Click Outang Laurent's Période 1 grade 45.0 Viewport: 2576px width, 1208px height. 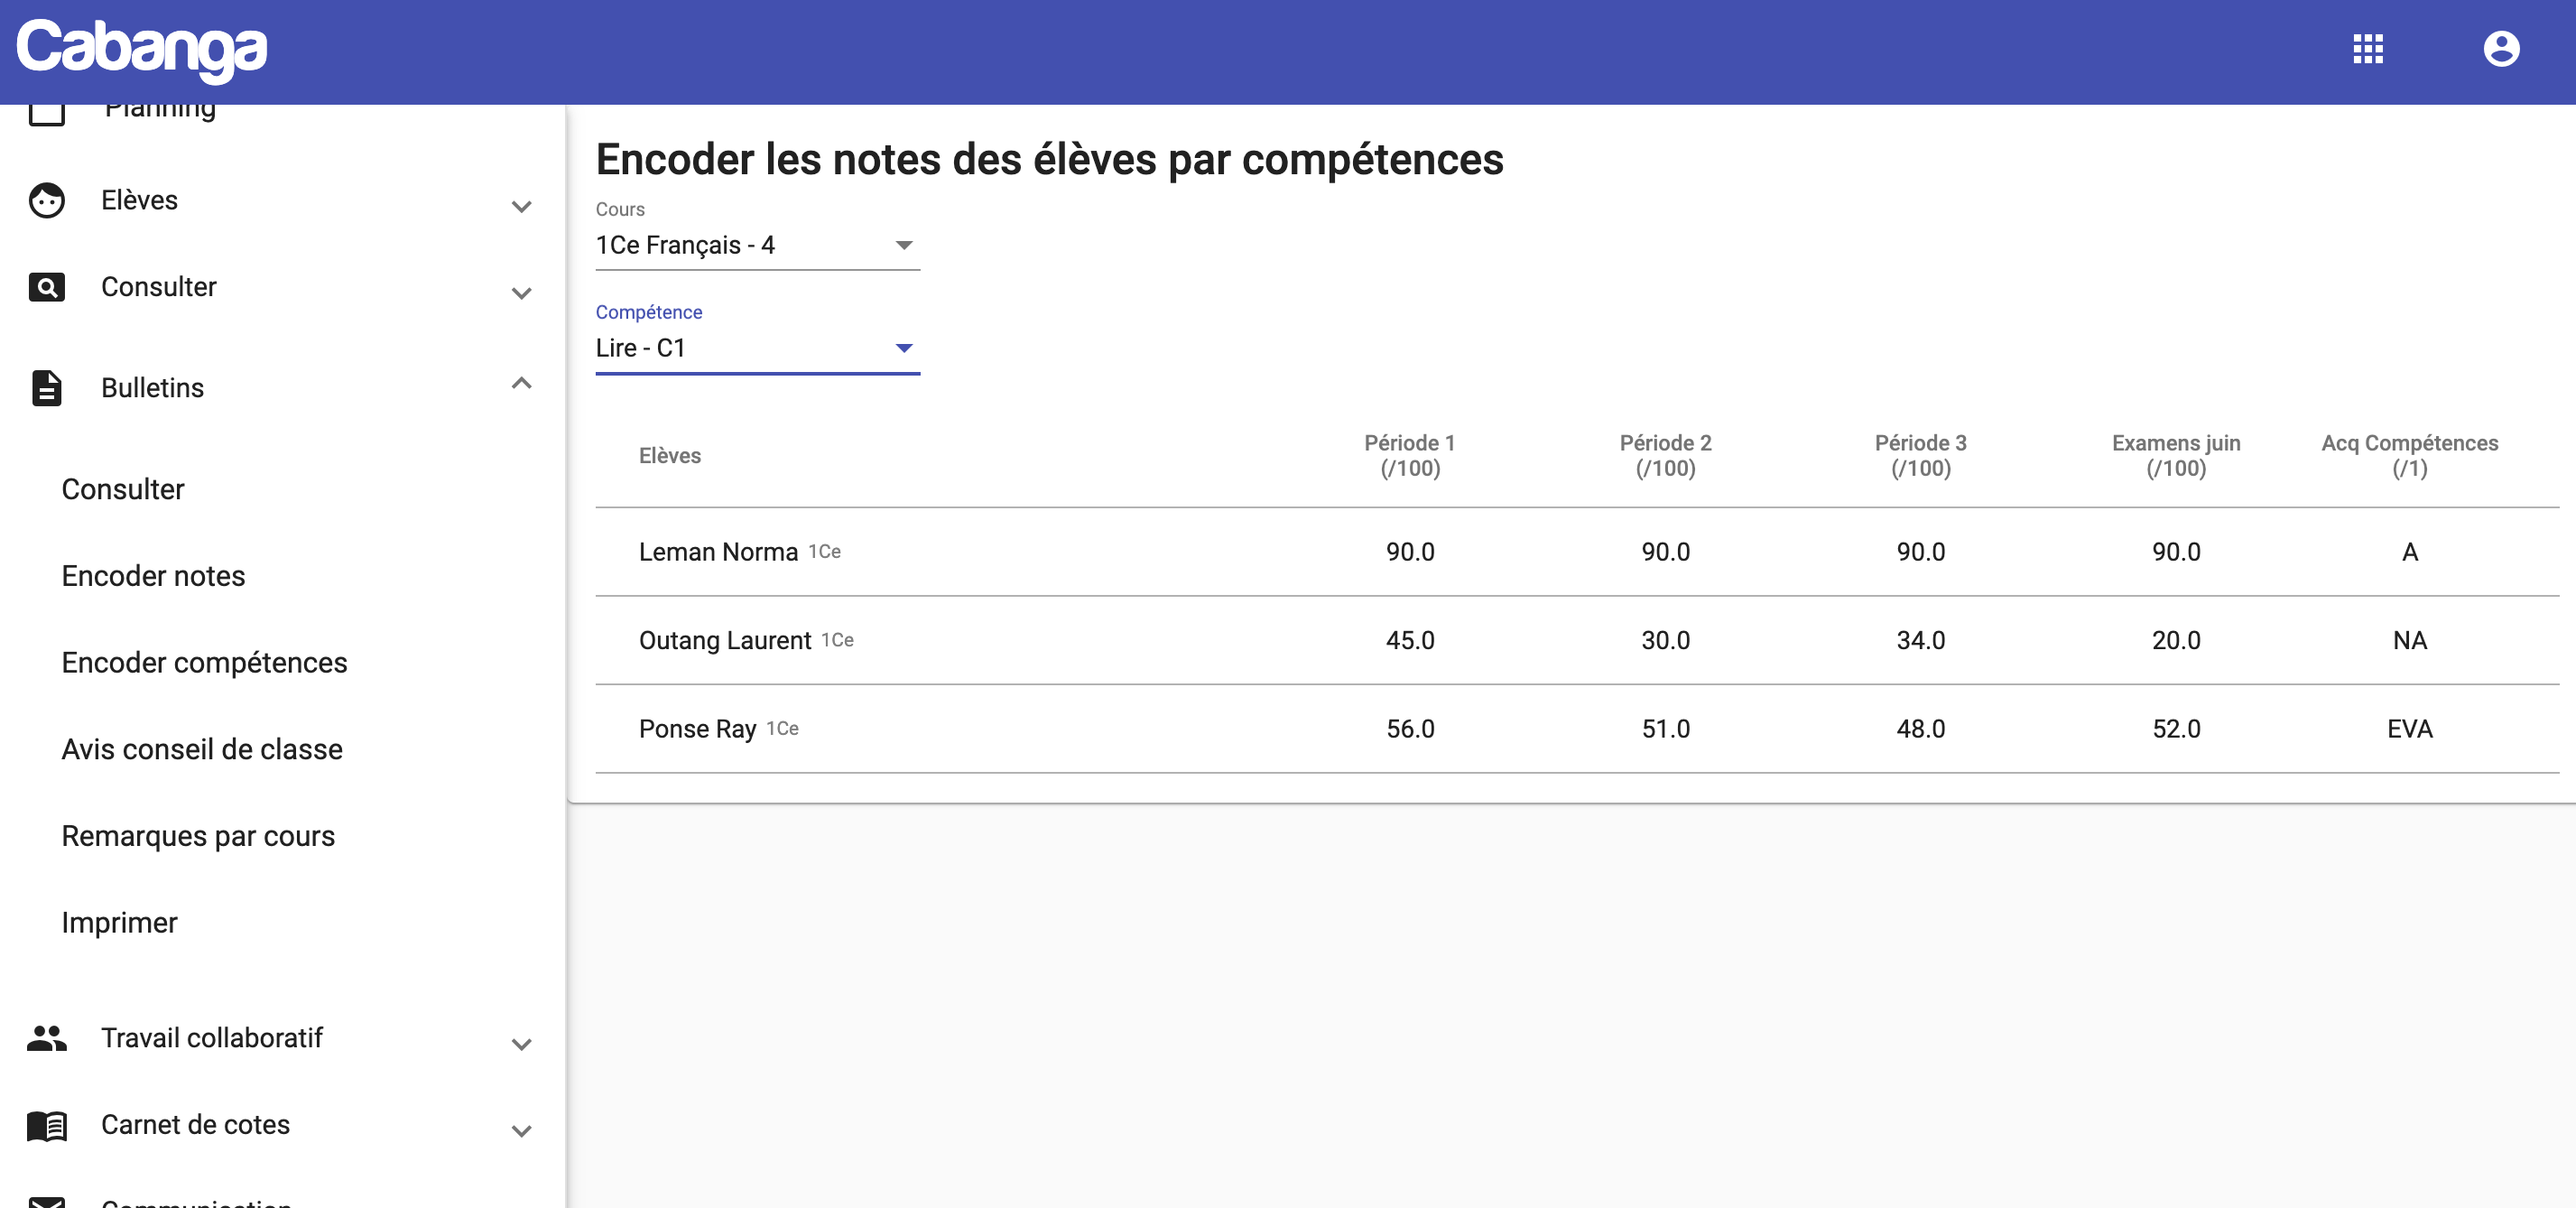[1410, 641]
